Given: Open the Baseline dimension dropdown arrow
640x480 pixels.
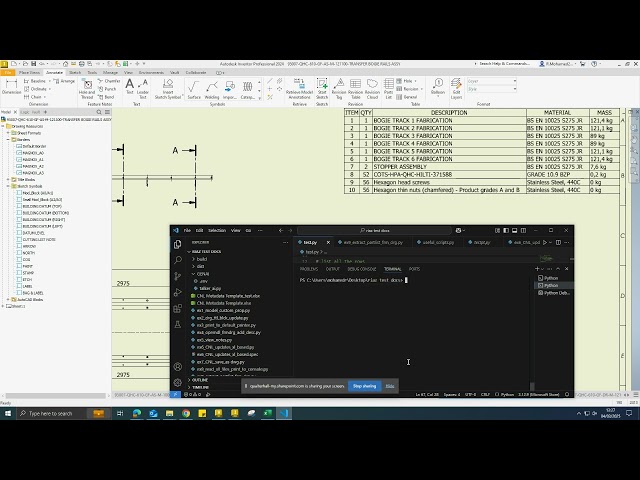Looking at the screenshot, I should point(50,81).
